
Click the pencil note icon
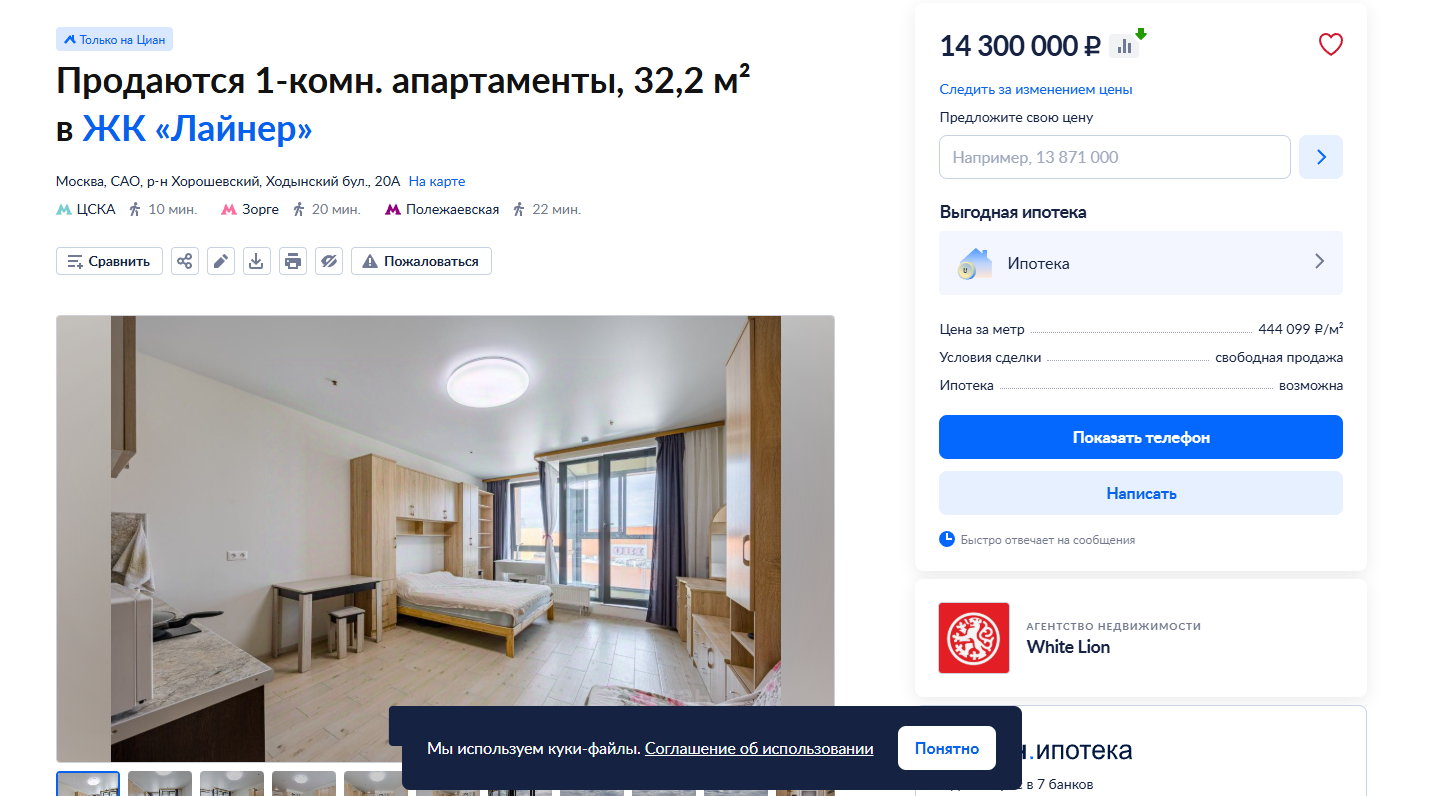click(x=221, y=261)
